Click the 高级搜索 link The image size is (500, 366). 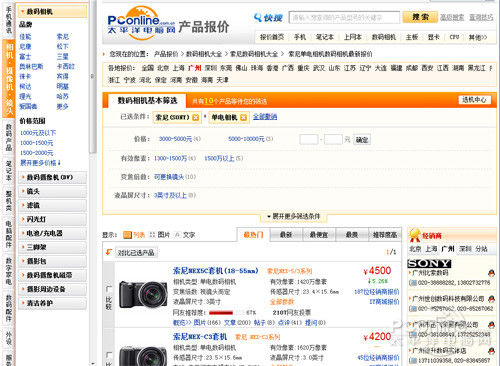click(452, 17)
